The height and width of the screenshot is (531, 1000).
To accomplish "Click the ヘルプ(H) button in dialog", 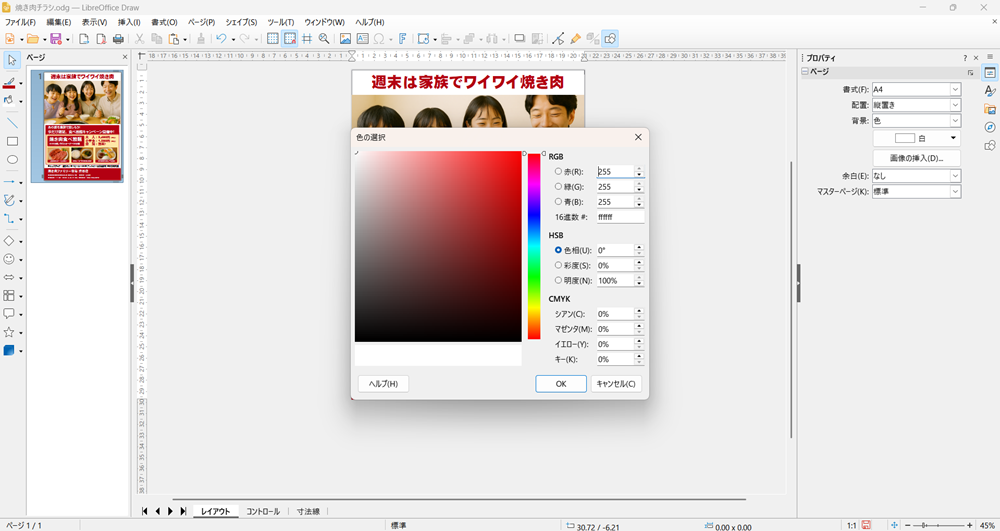I will (383, 384).
